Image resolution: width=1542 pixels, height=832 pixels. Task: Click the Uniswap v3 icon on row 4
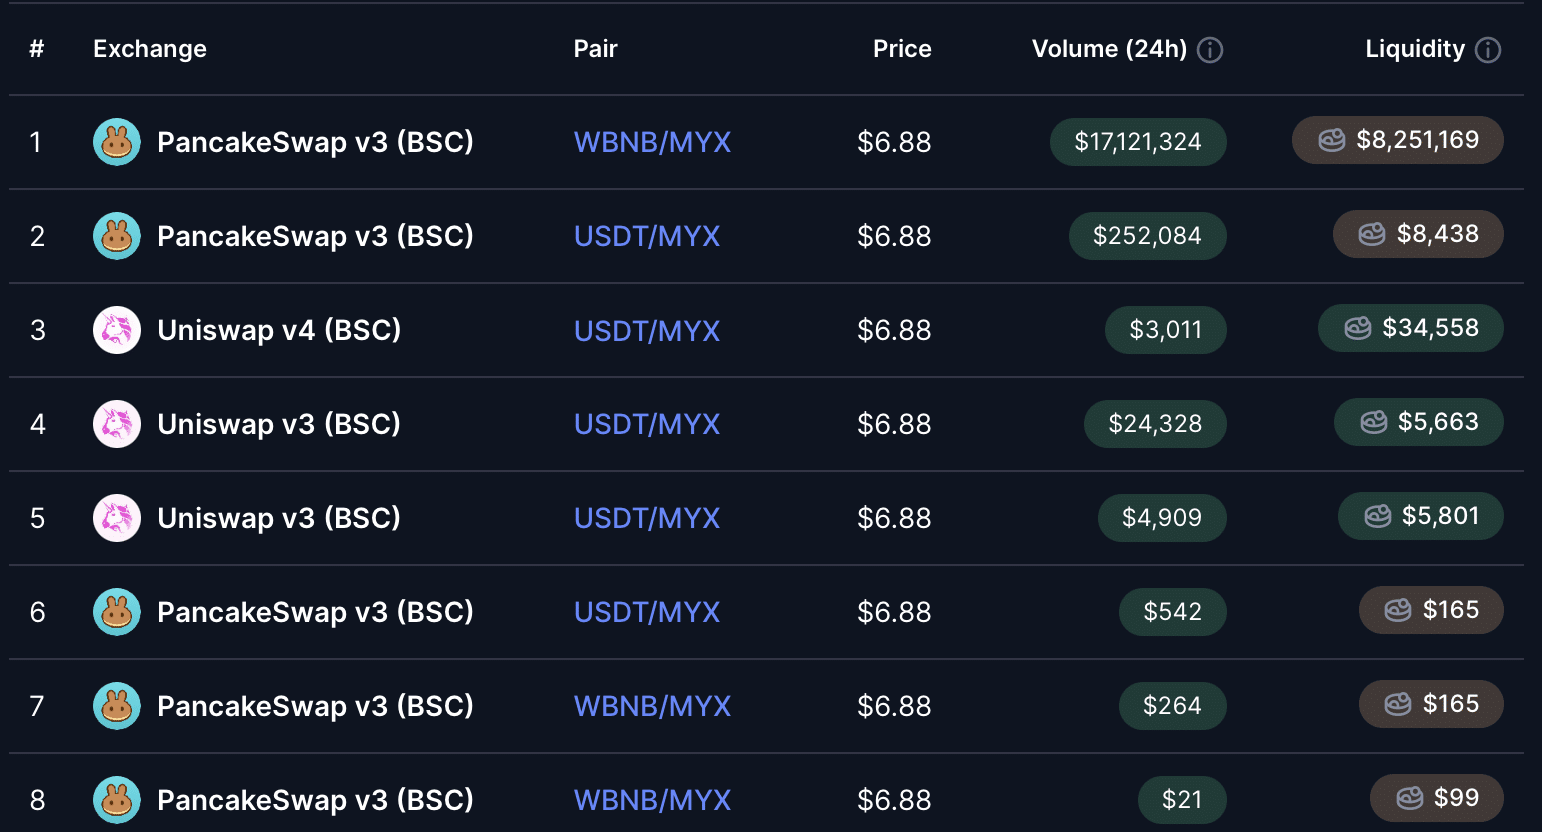117,424
